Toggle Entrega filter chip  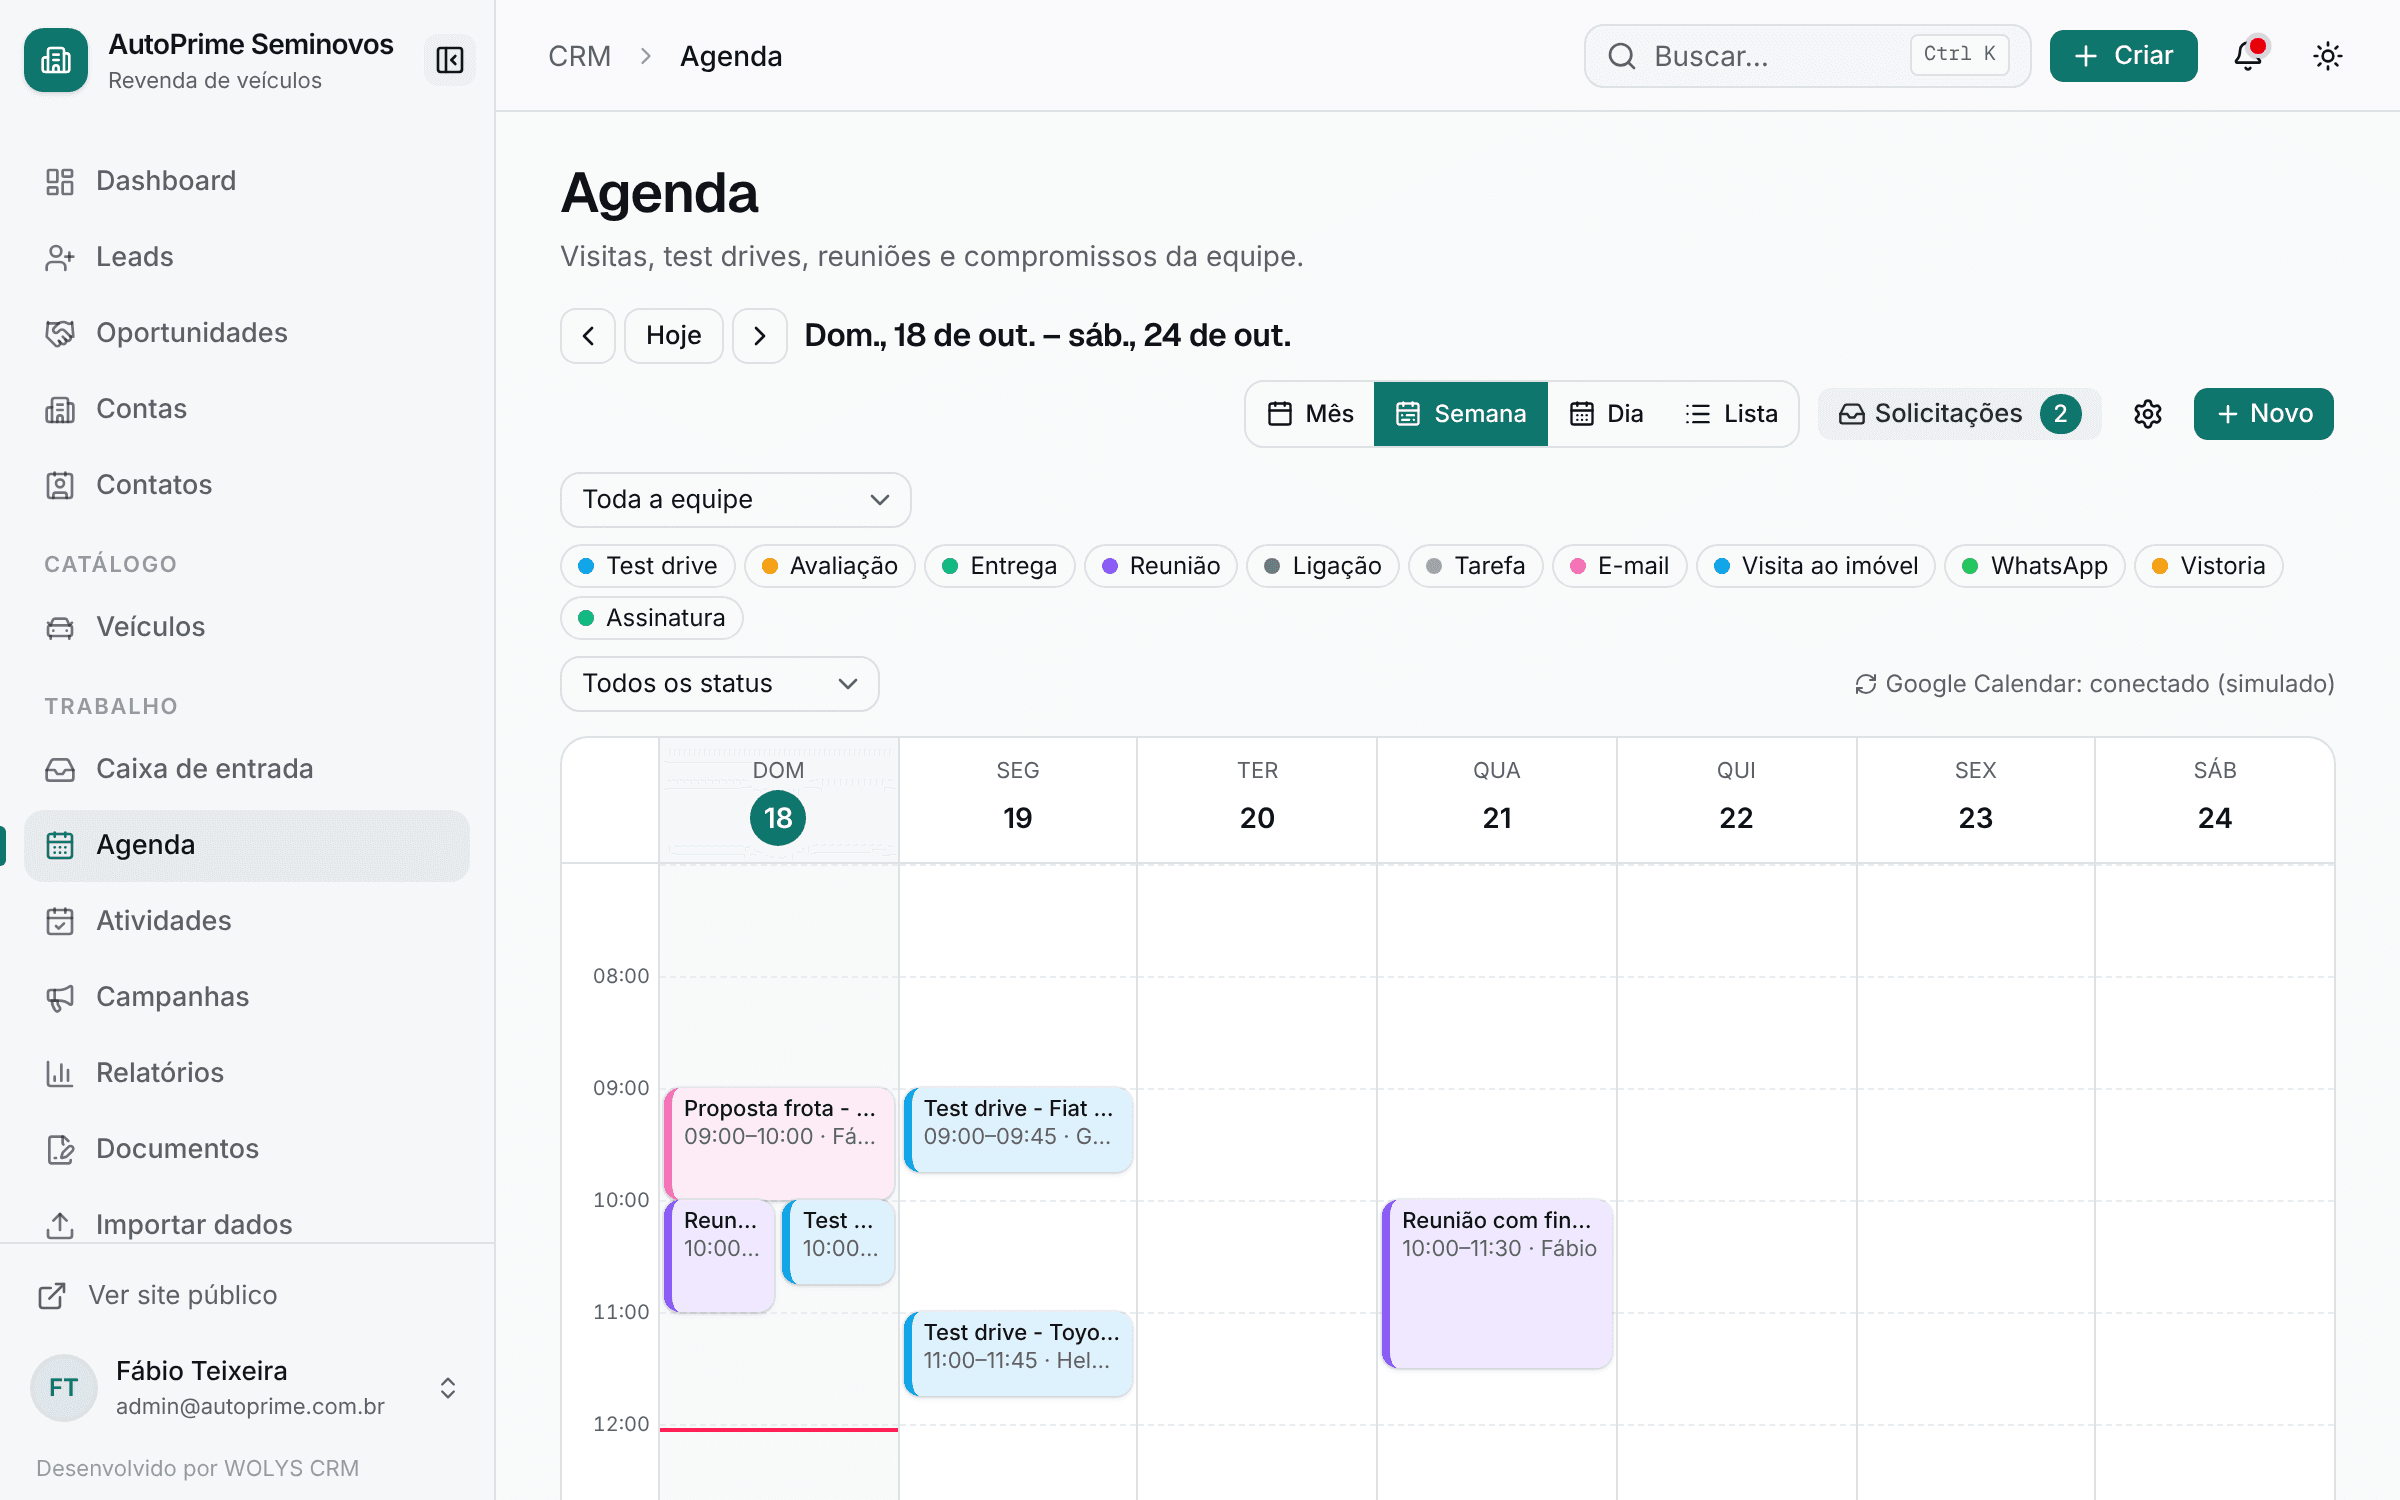tap(1000, 566)
